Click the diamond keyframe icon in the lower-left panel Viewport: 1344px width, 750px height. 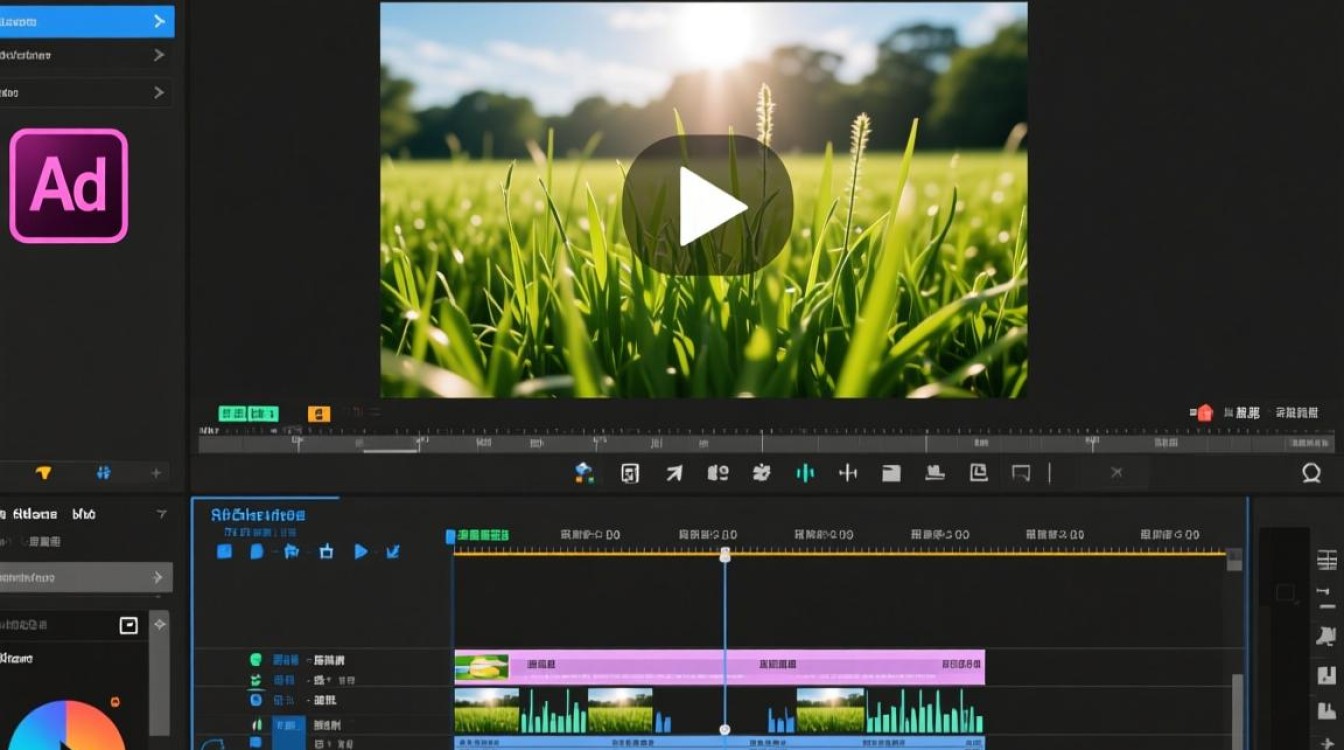tap(159, 624)
